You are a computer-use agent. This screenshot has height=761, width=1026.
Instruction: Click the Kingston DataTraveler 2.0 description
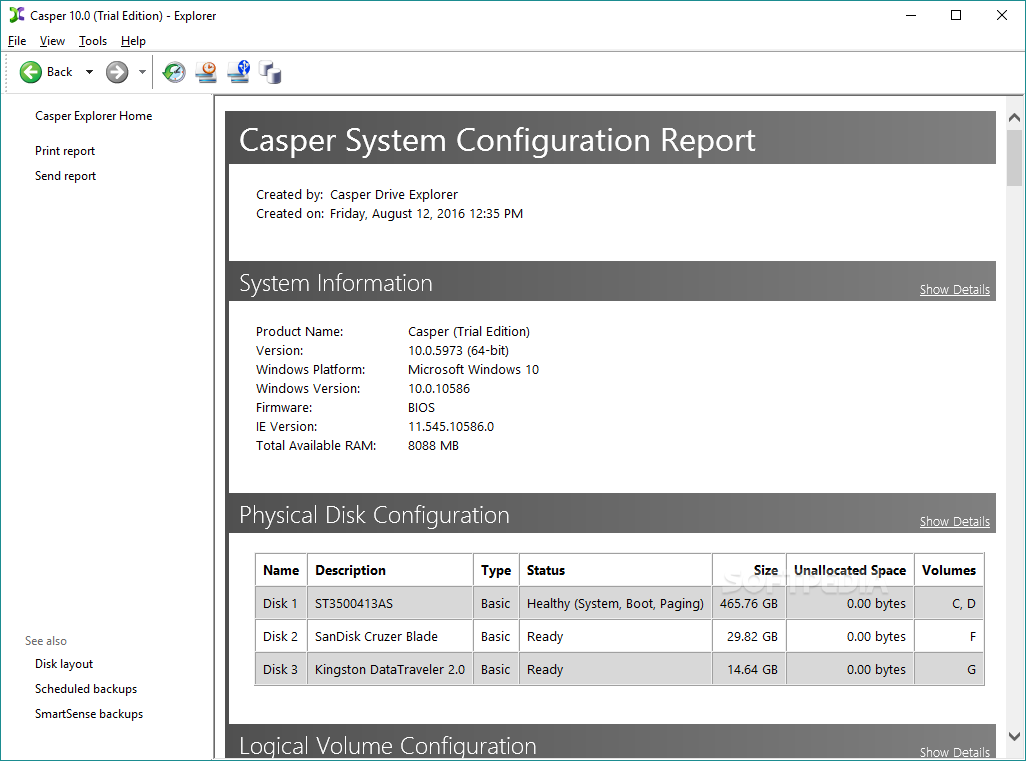click(x=390, y=669)
